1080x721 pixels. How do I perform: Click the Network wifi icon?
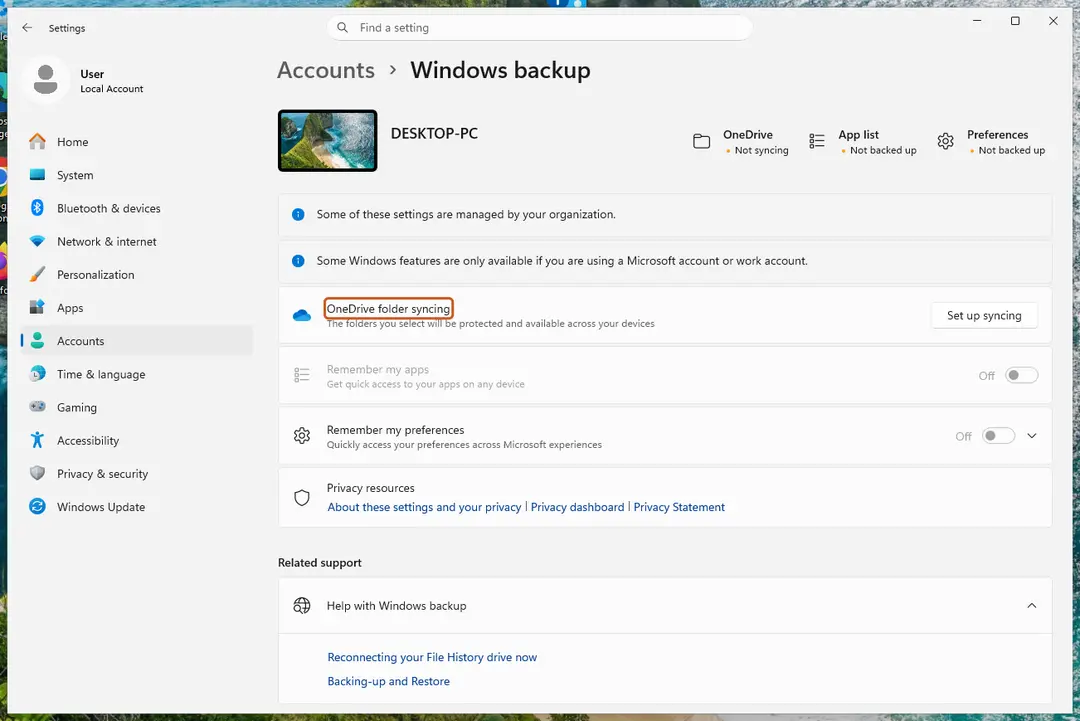click(x=37, y=241)
